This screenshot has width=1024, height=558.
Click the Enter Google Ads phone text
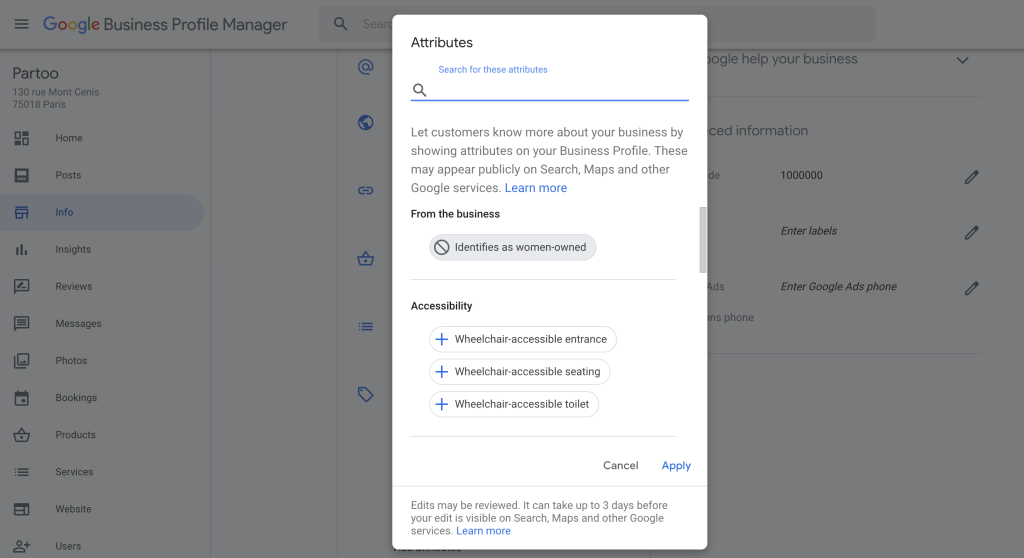pyautogui.click(x=839, y=287)
